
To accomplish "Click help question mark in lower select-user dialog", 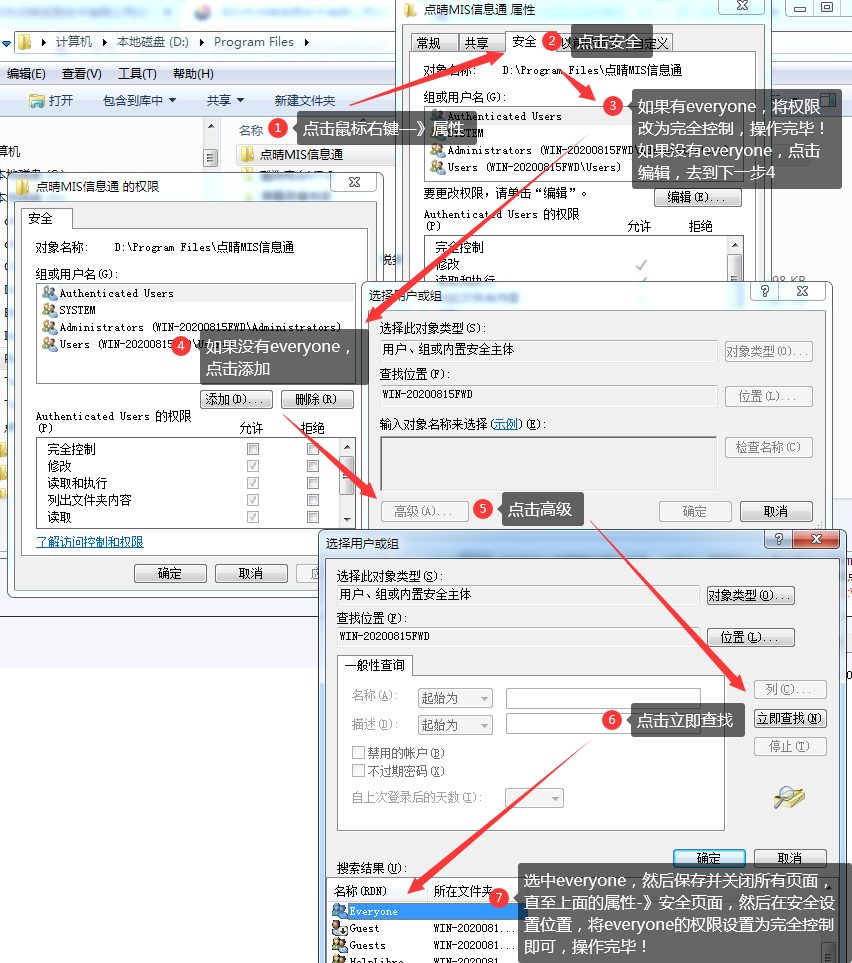I will (779, 539).
